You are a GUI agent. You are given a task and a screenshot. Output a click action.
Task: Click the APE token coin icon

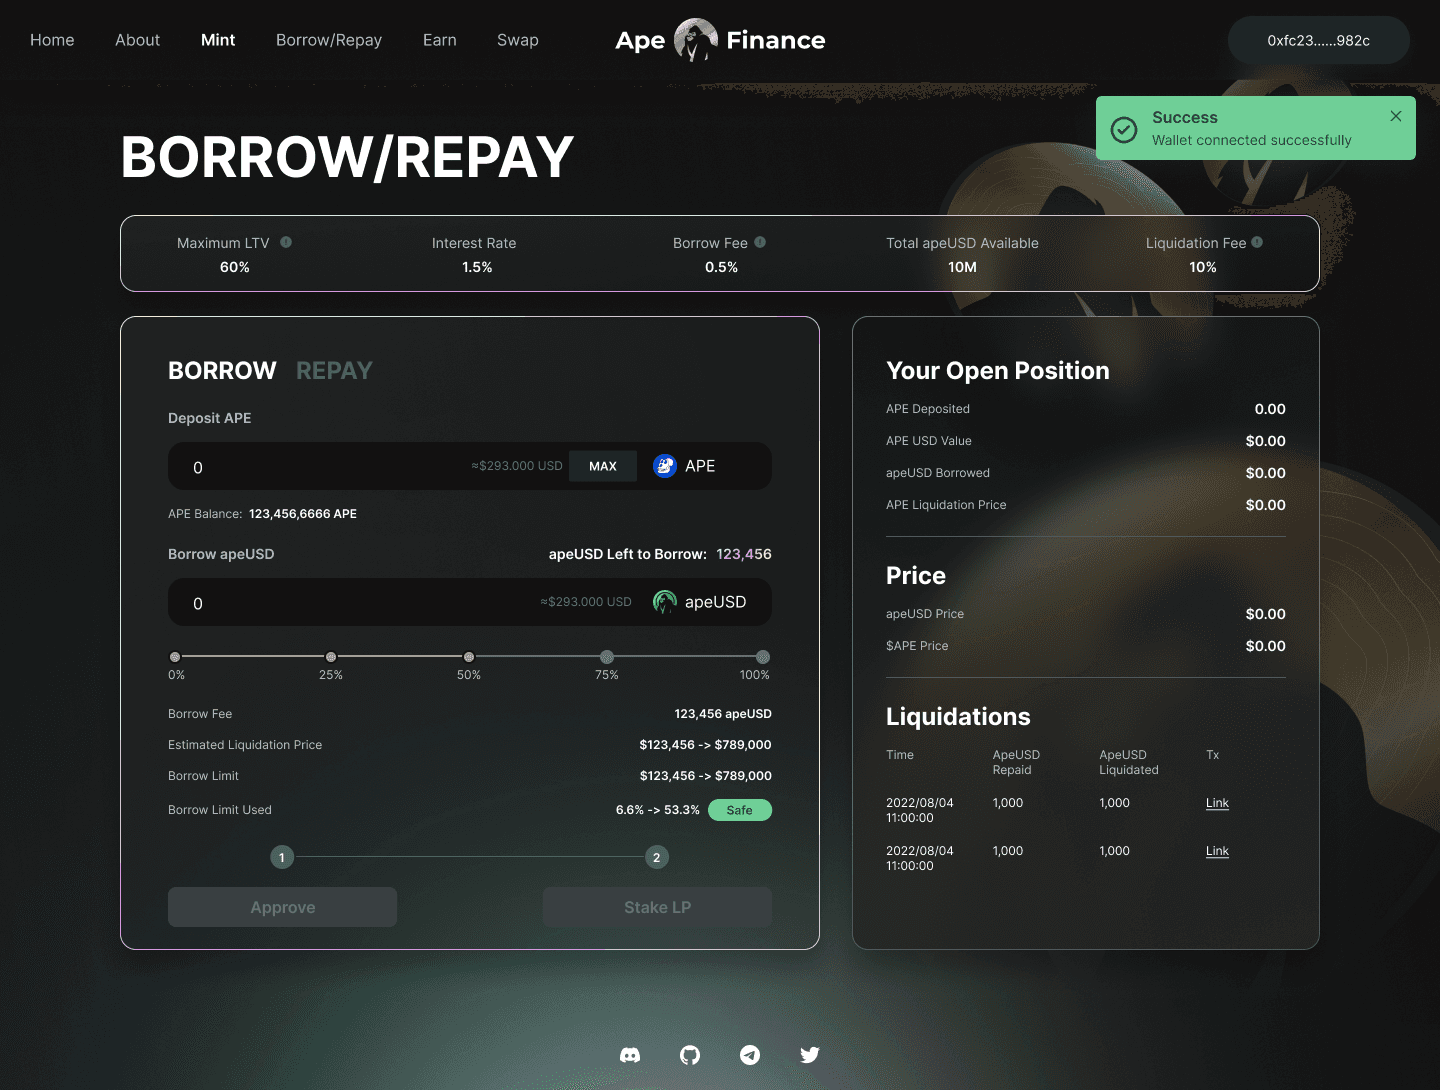(665, 466)
